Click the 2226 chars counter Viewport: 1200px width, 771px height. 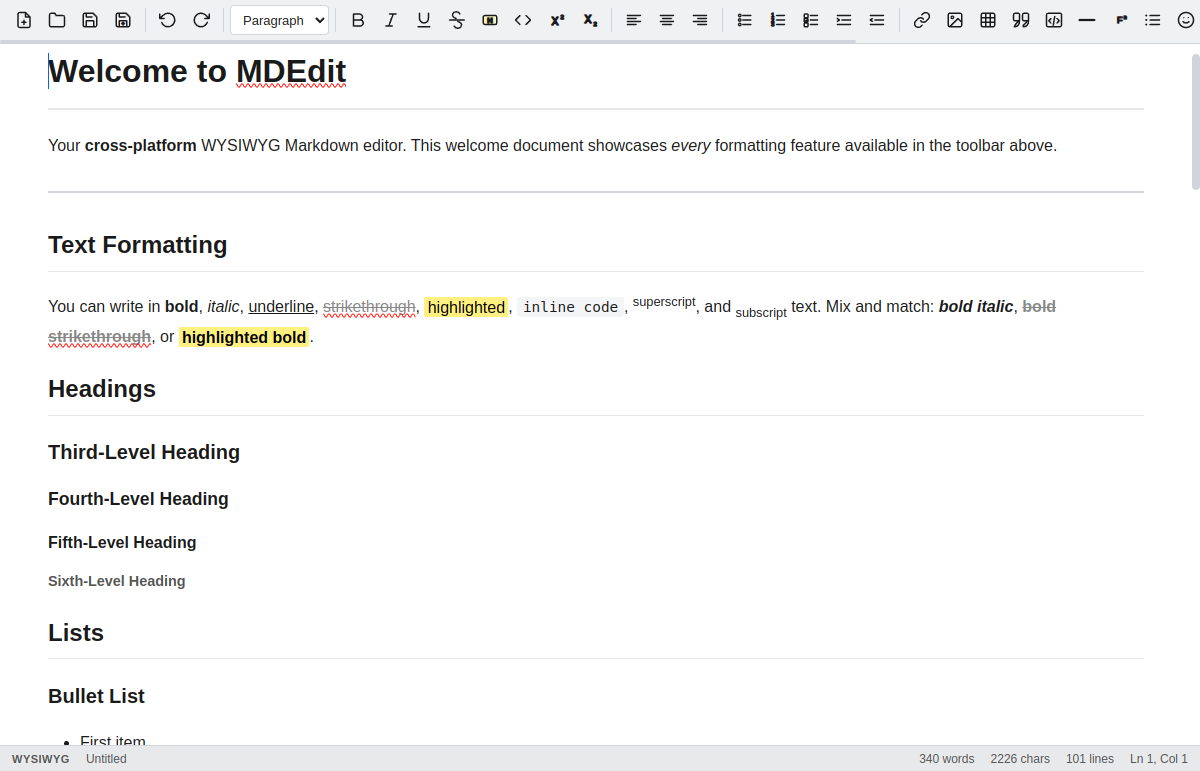[x=1020, y=759]
